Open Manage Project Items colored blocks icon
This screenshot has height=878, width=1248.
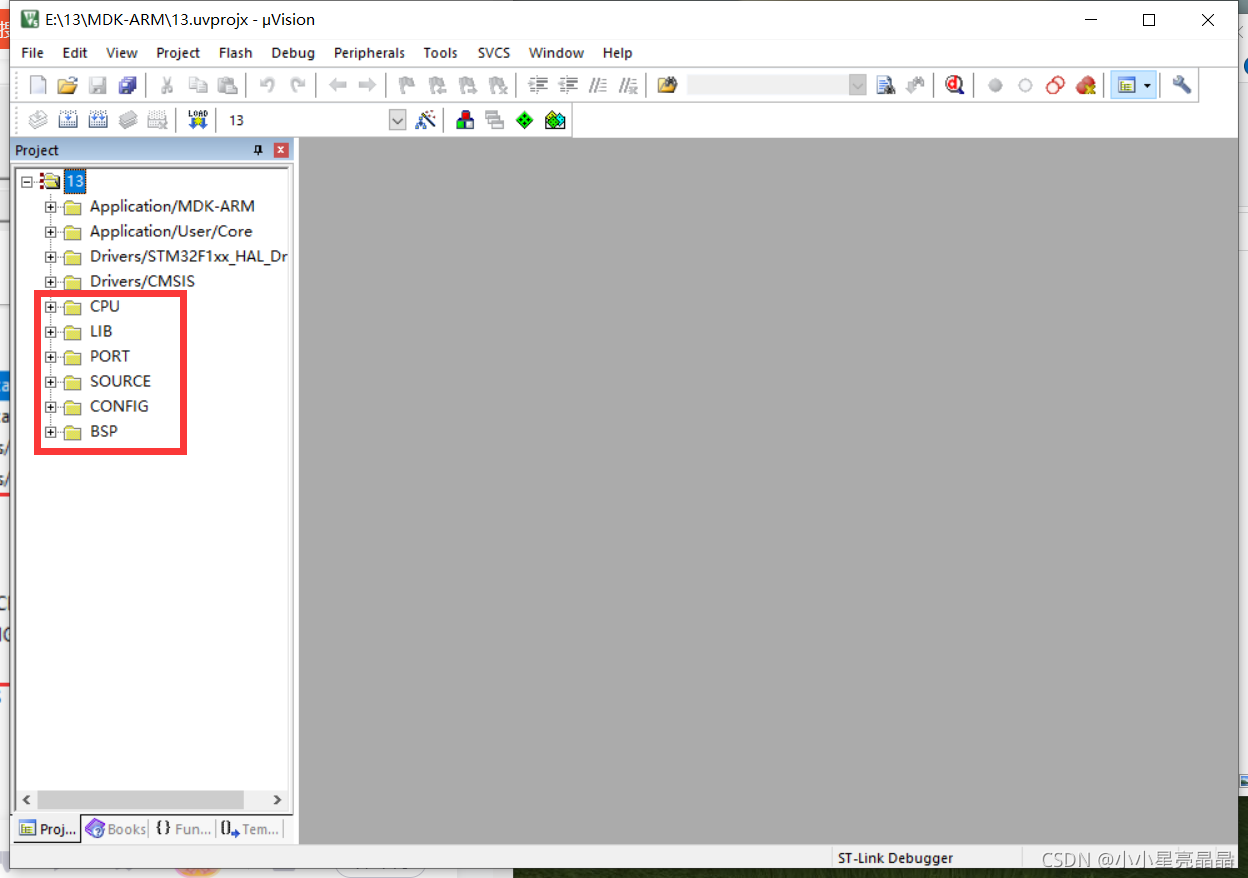pos(465,120)
